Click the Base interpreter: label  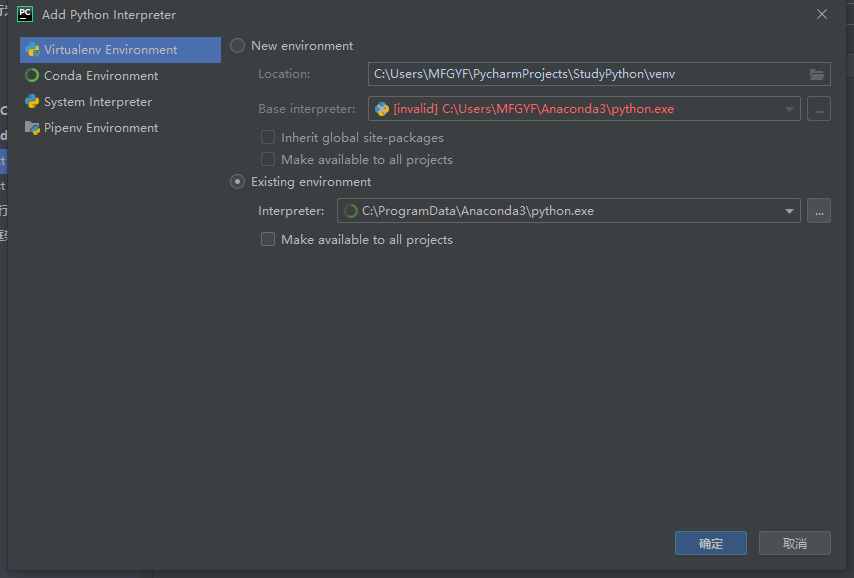307,109
